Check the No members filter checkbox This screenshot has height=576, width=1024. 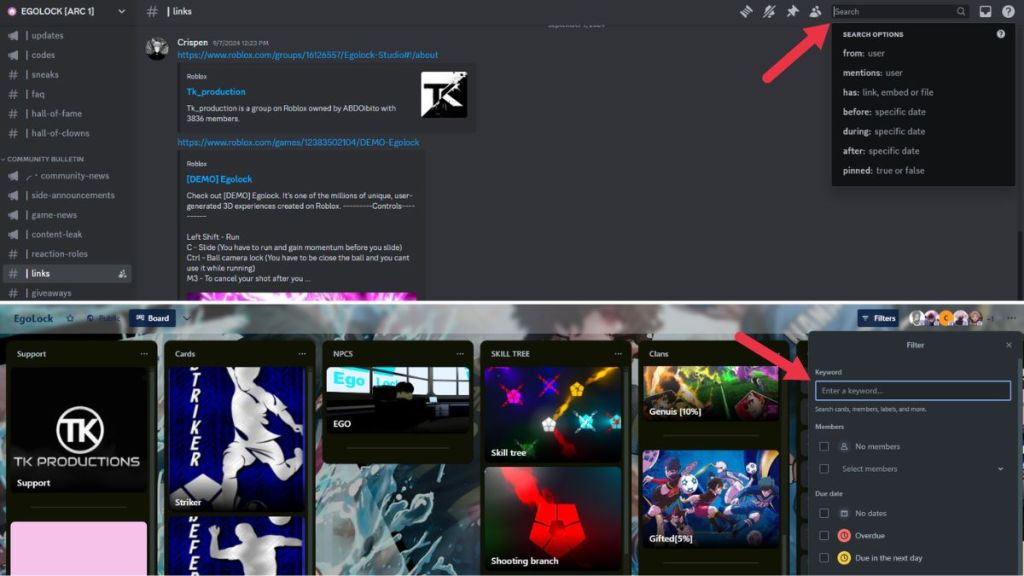click(824, 446)
